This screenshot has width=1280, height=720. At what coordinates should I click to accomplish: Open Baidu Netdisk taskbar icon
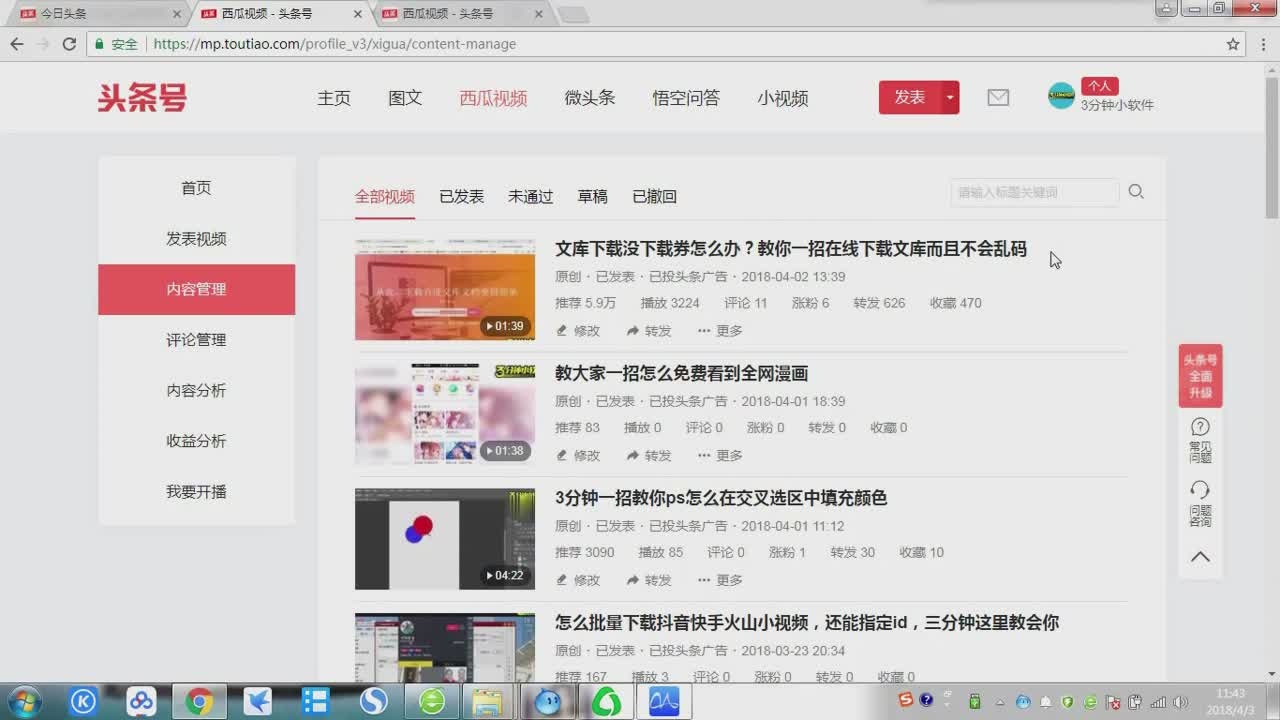(141, 702)
